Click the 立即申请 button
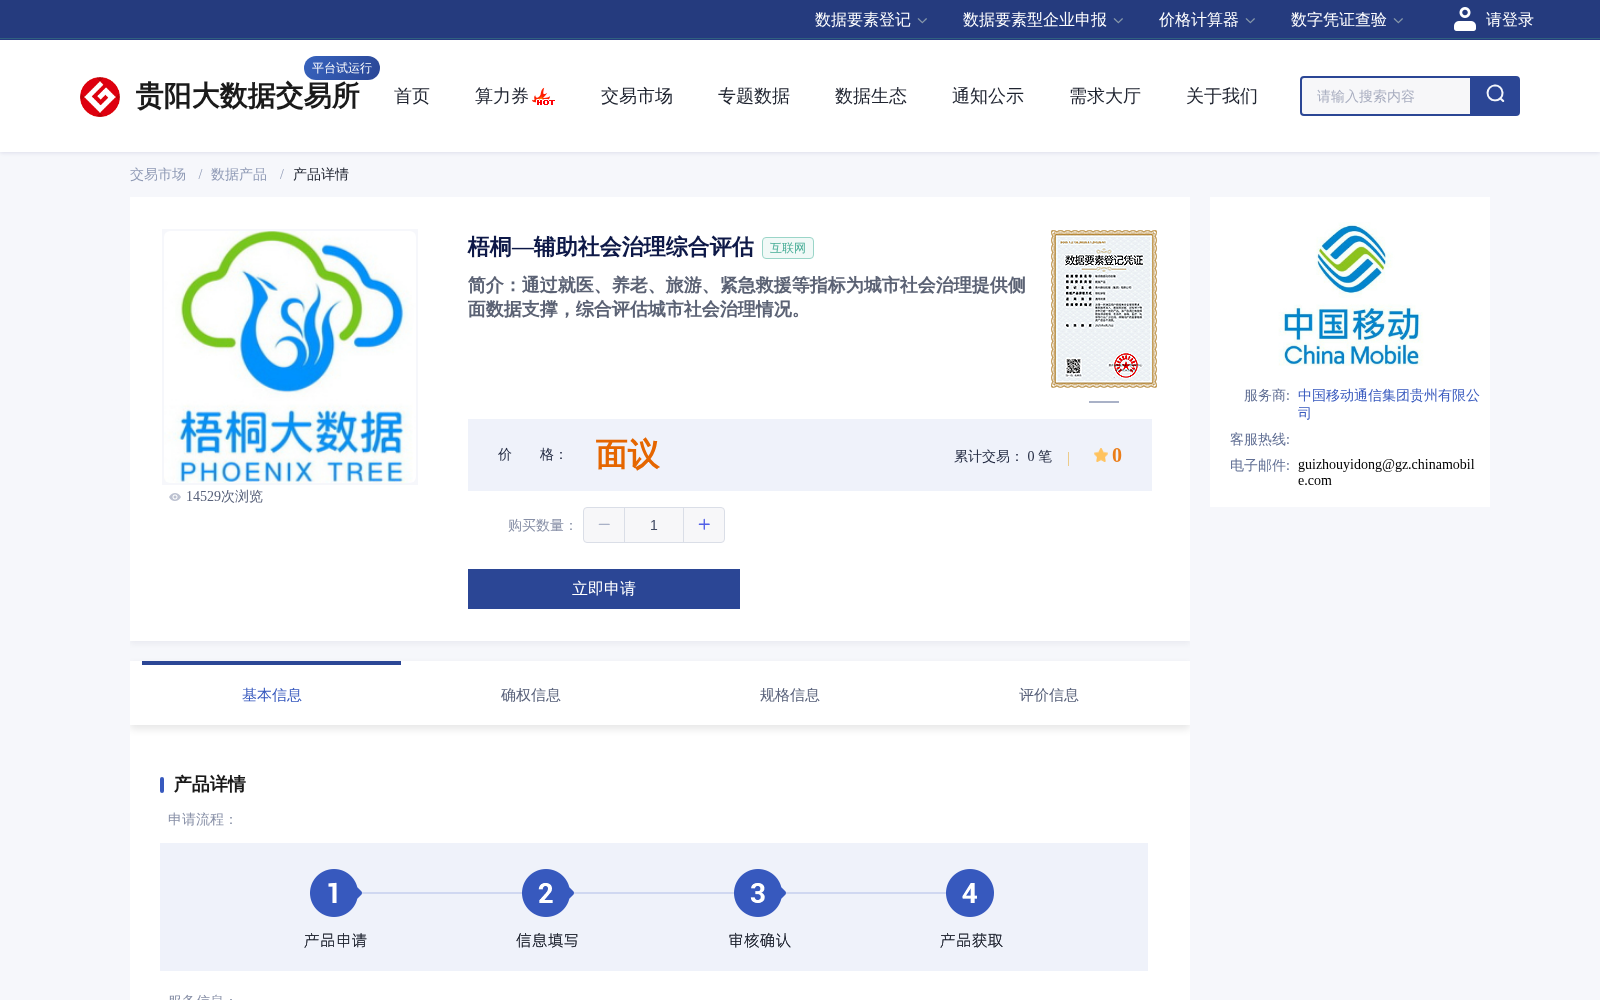1600x1000 pixels. pyautogui.click(x=604, y=589)
